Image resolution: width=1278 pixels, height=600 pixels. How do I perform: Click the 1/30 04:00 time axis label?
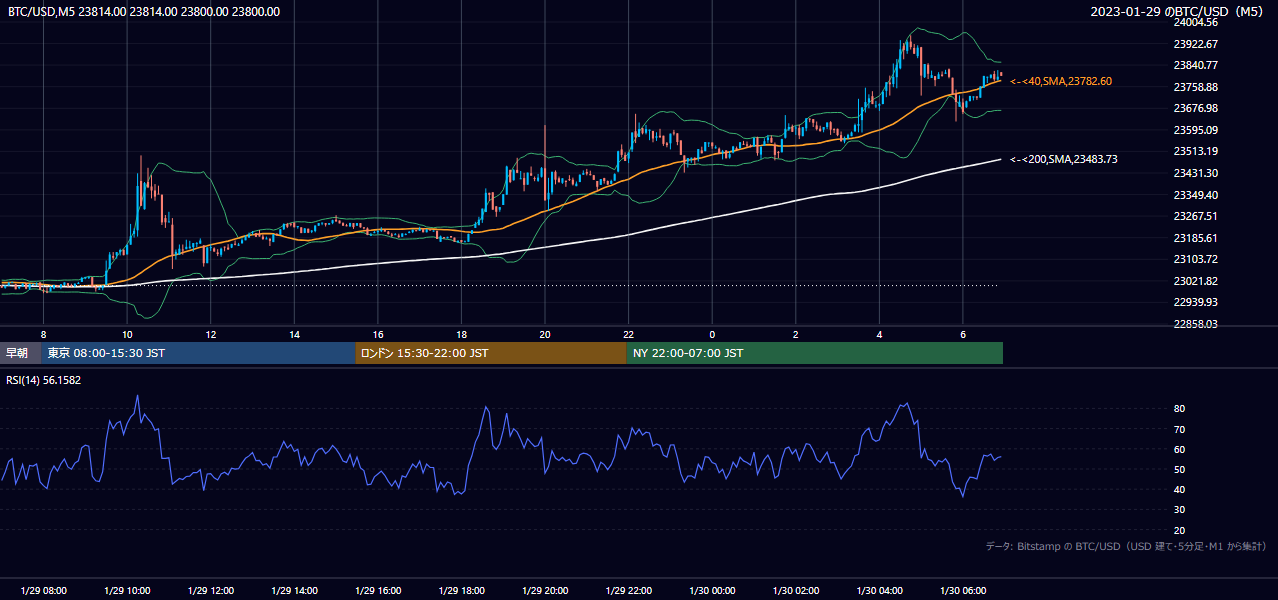(880, 591)
